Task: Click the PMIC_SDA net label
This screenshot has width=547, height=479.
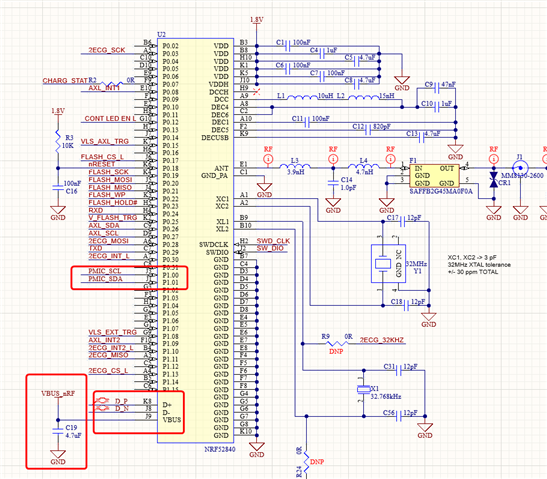Action: [105, 279]
